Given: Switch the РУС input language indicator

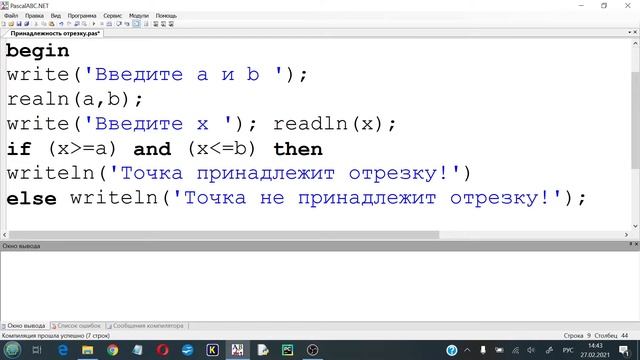Looking at the screenshot, I should [568, 350].
